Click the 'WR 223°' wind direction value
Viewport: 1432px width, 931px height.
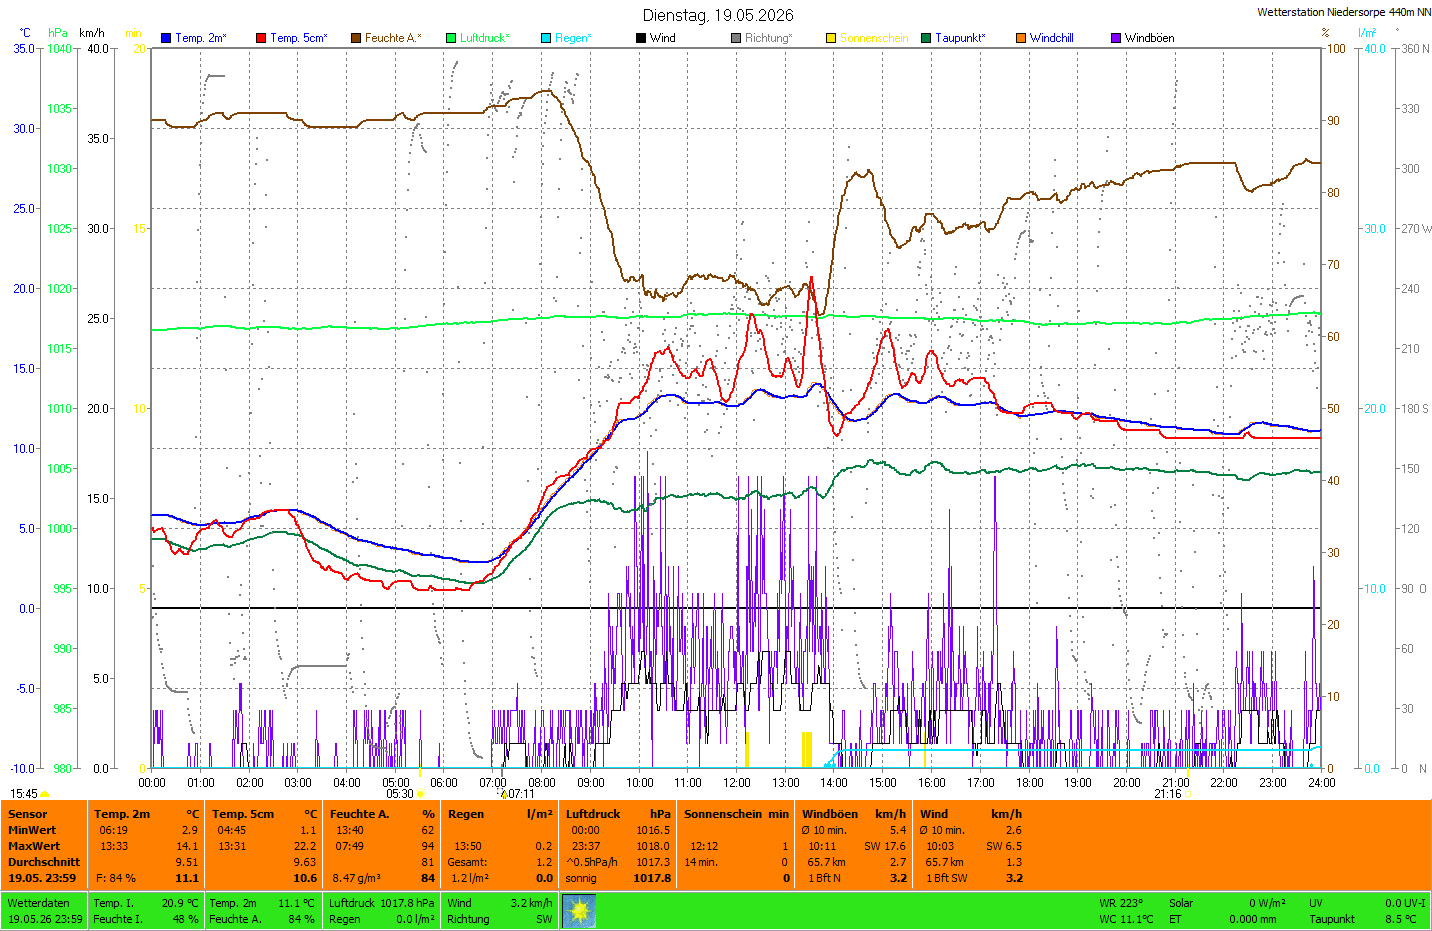(x=1121, y=903)
